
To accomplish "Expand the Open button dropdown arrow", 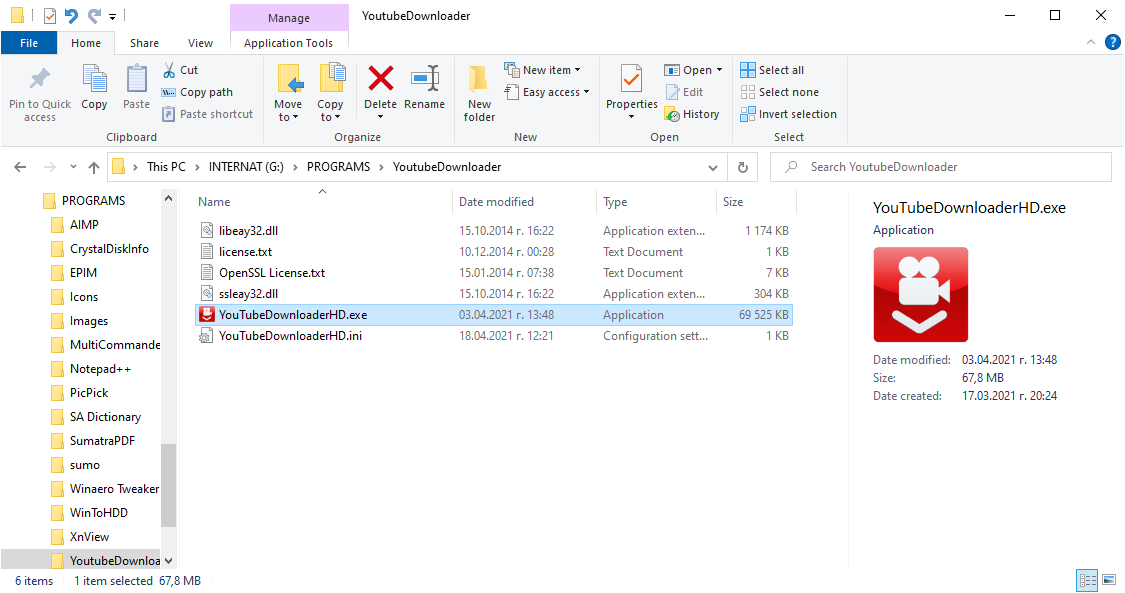I will tap(720, 70).
